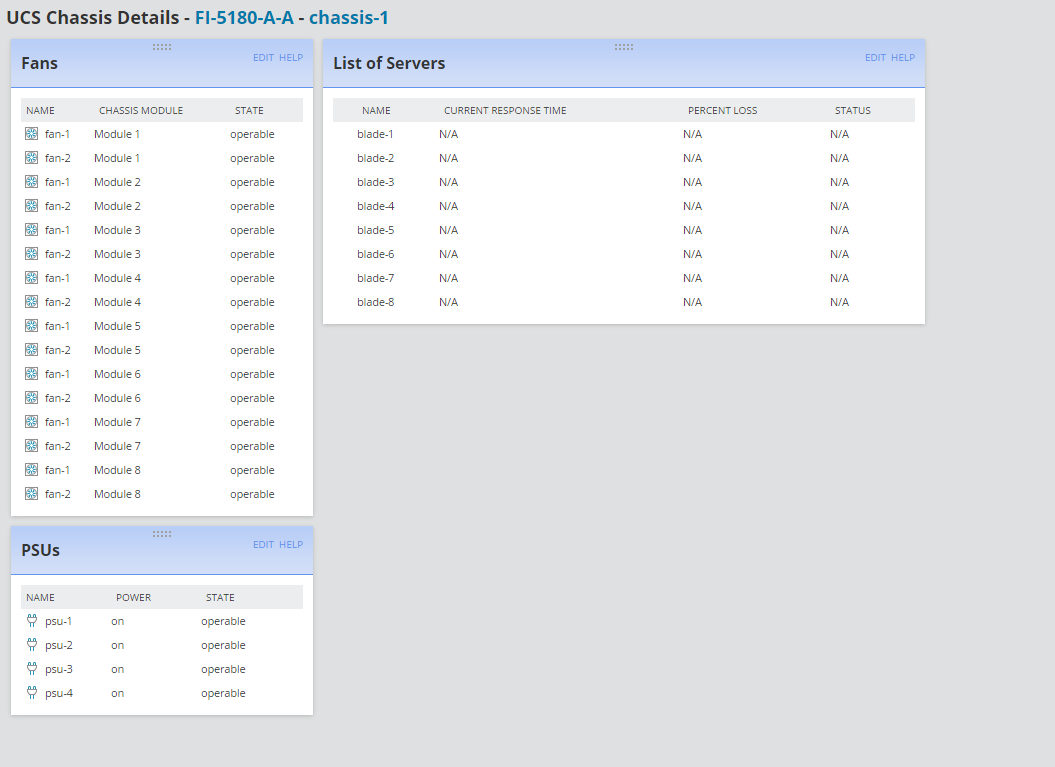Click the Power column header in PSUs
The width and height of the screenshot is (1055, 767).
pyautogui.click(x=133, y=597)
